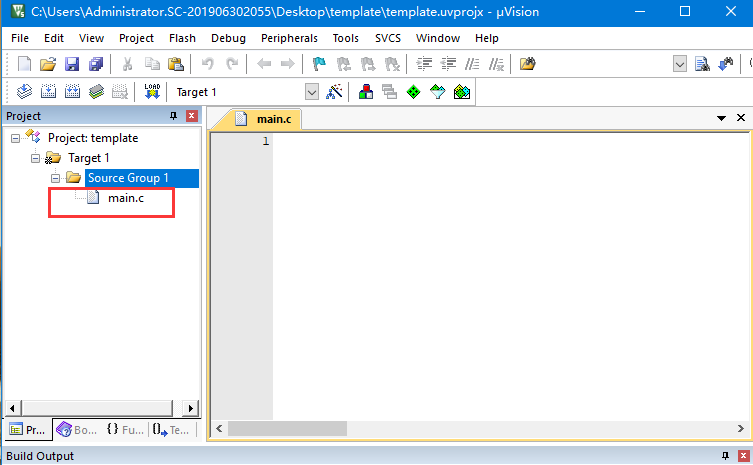Open the Project menu
Viewport: 753px width, 465px height.
pos(136,38)
